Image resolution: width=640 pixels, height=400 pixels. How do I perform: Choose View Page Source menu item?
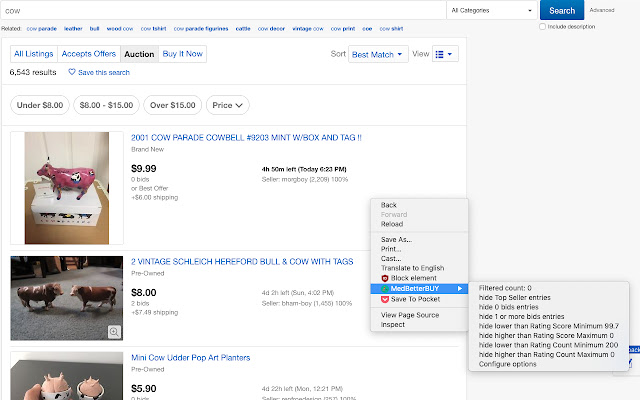[x=419, y=315]
